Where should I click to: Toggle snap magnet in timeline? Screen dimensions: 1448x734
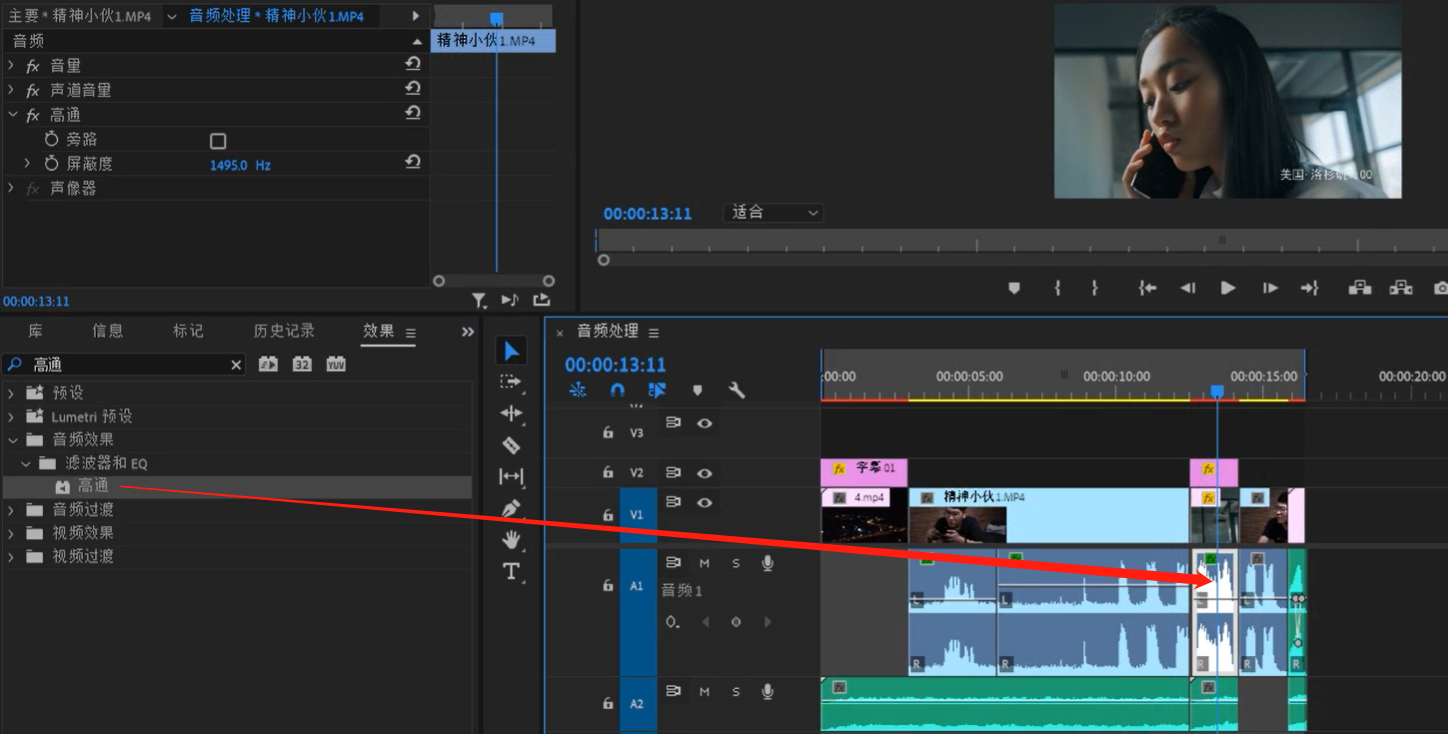(x=617, y=390)
